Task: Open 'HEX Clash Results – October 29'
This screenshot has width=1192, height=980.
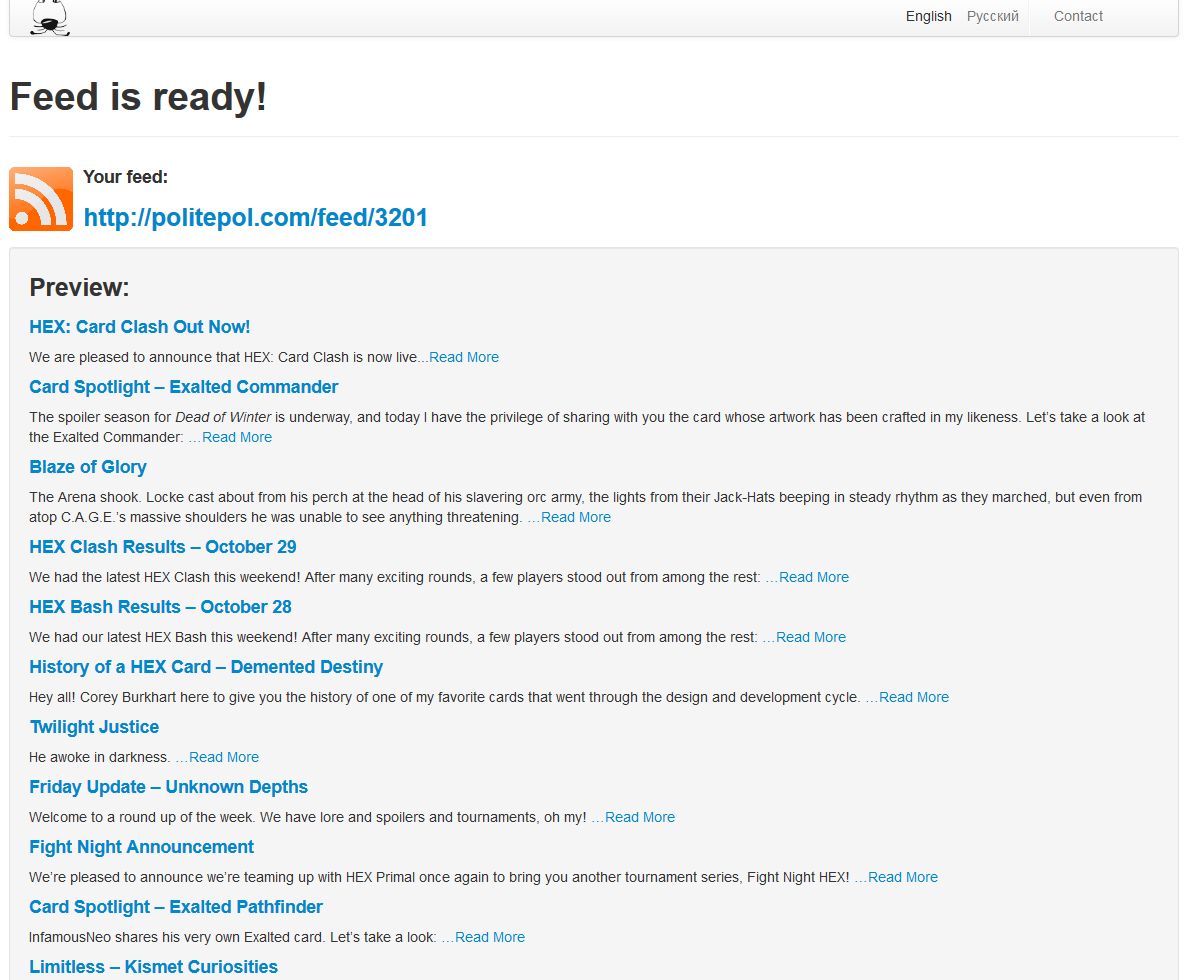Action: point(163,547)
